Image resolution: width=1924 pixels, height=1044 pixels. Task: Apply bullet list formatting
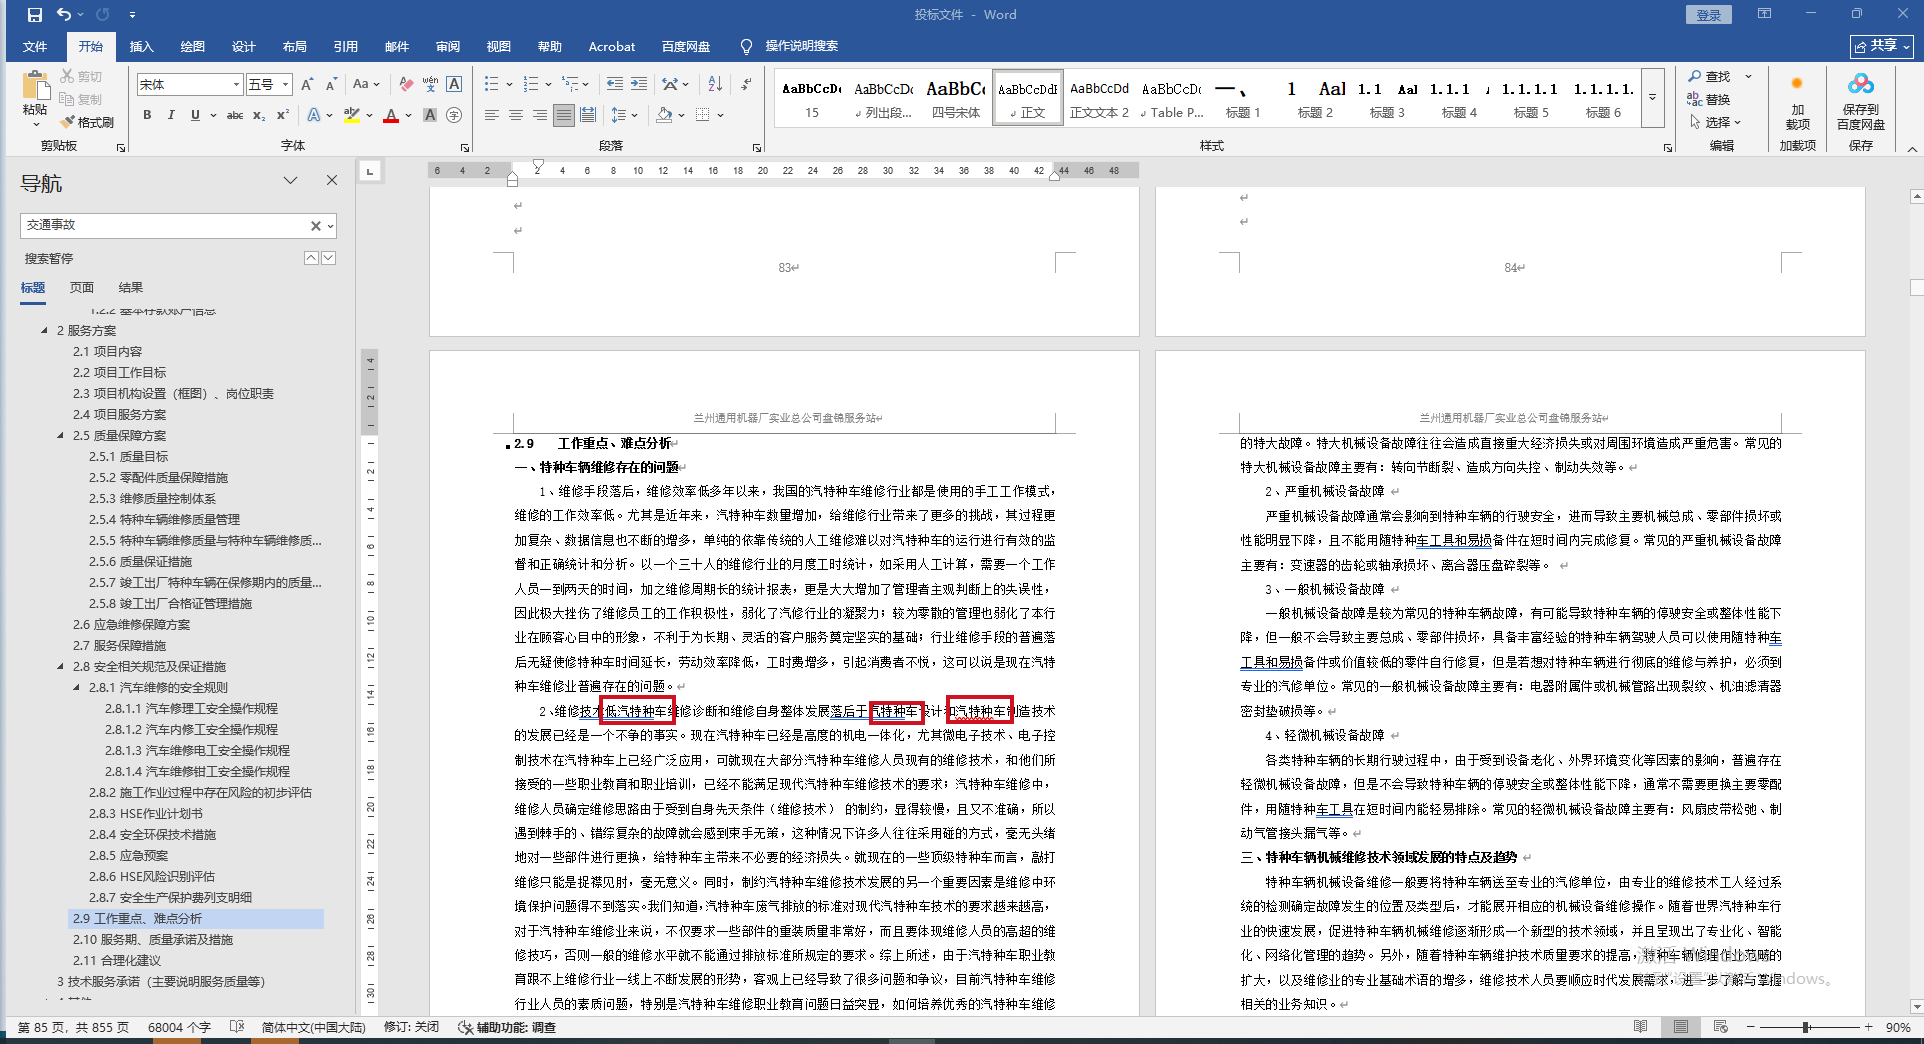492,85
